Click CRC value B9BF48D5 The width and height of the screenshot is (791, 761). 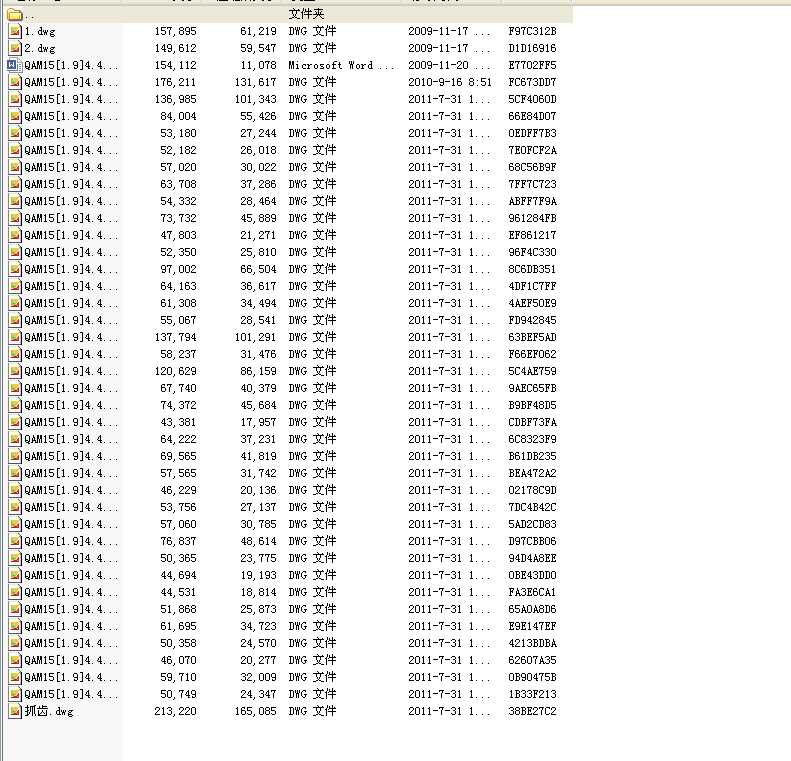[x=532, y=405]
